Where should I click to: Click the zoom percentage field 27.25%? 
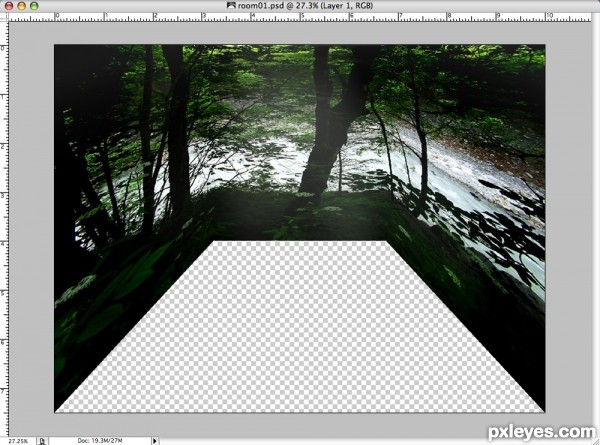pos(18,441)
